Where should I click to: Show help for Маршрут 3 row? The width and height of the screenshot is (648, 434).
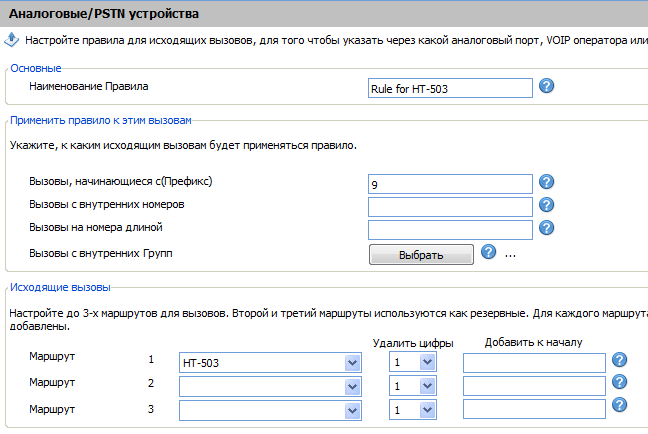619,405
